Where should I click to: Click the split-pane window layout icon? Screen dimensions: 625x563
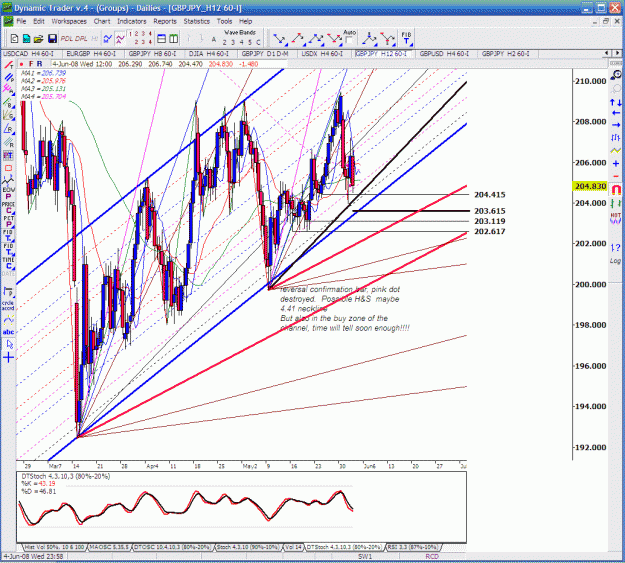tap(173, 39)
